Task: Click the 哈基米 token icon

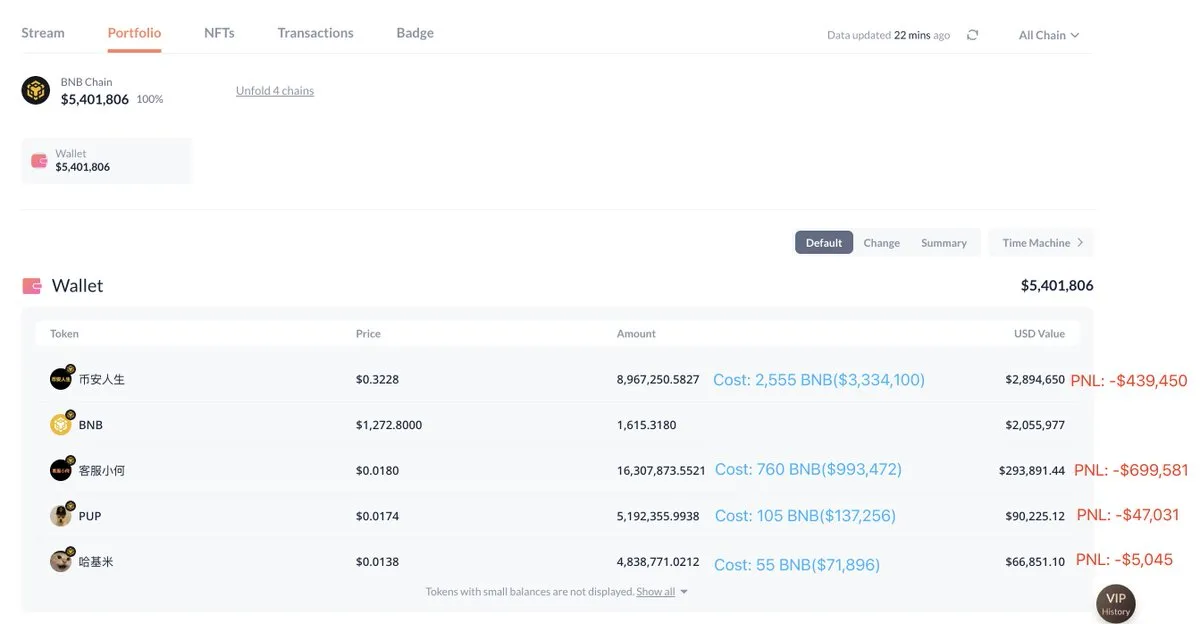Action: [61, 561]
